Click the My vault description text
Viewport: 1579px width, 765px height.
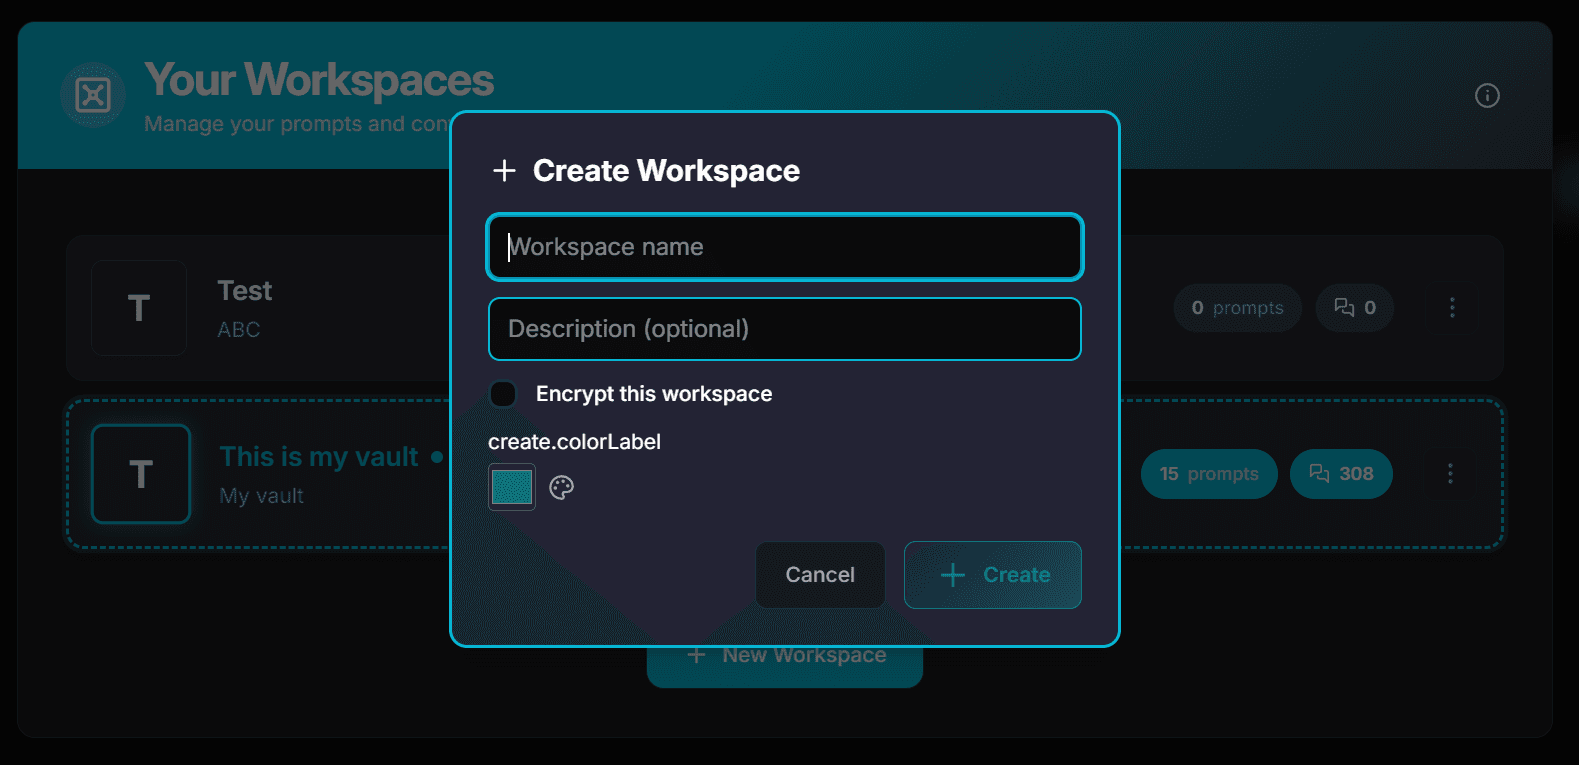click(x=262, y=496)
